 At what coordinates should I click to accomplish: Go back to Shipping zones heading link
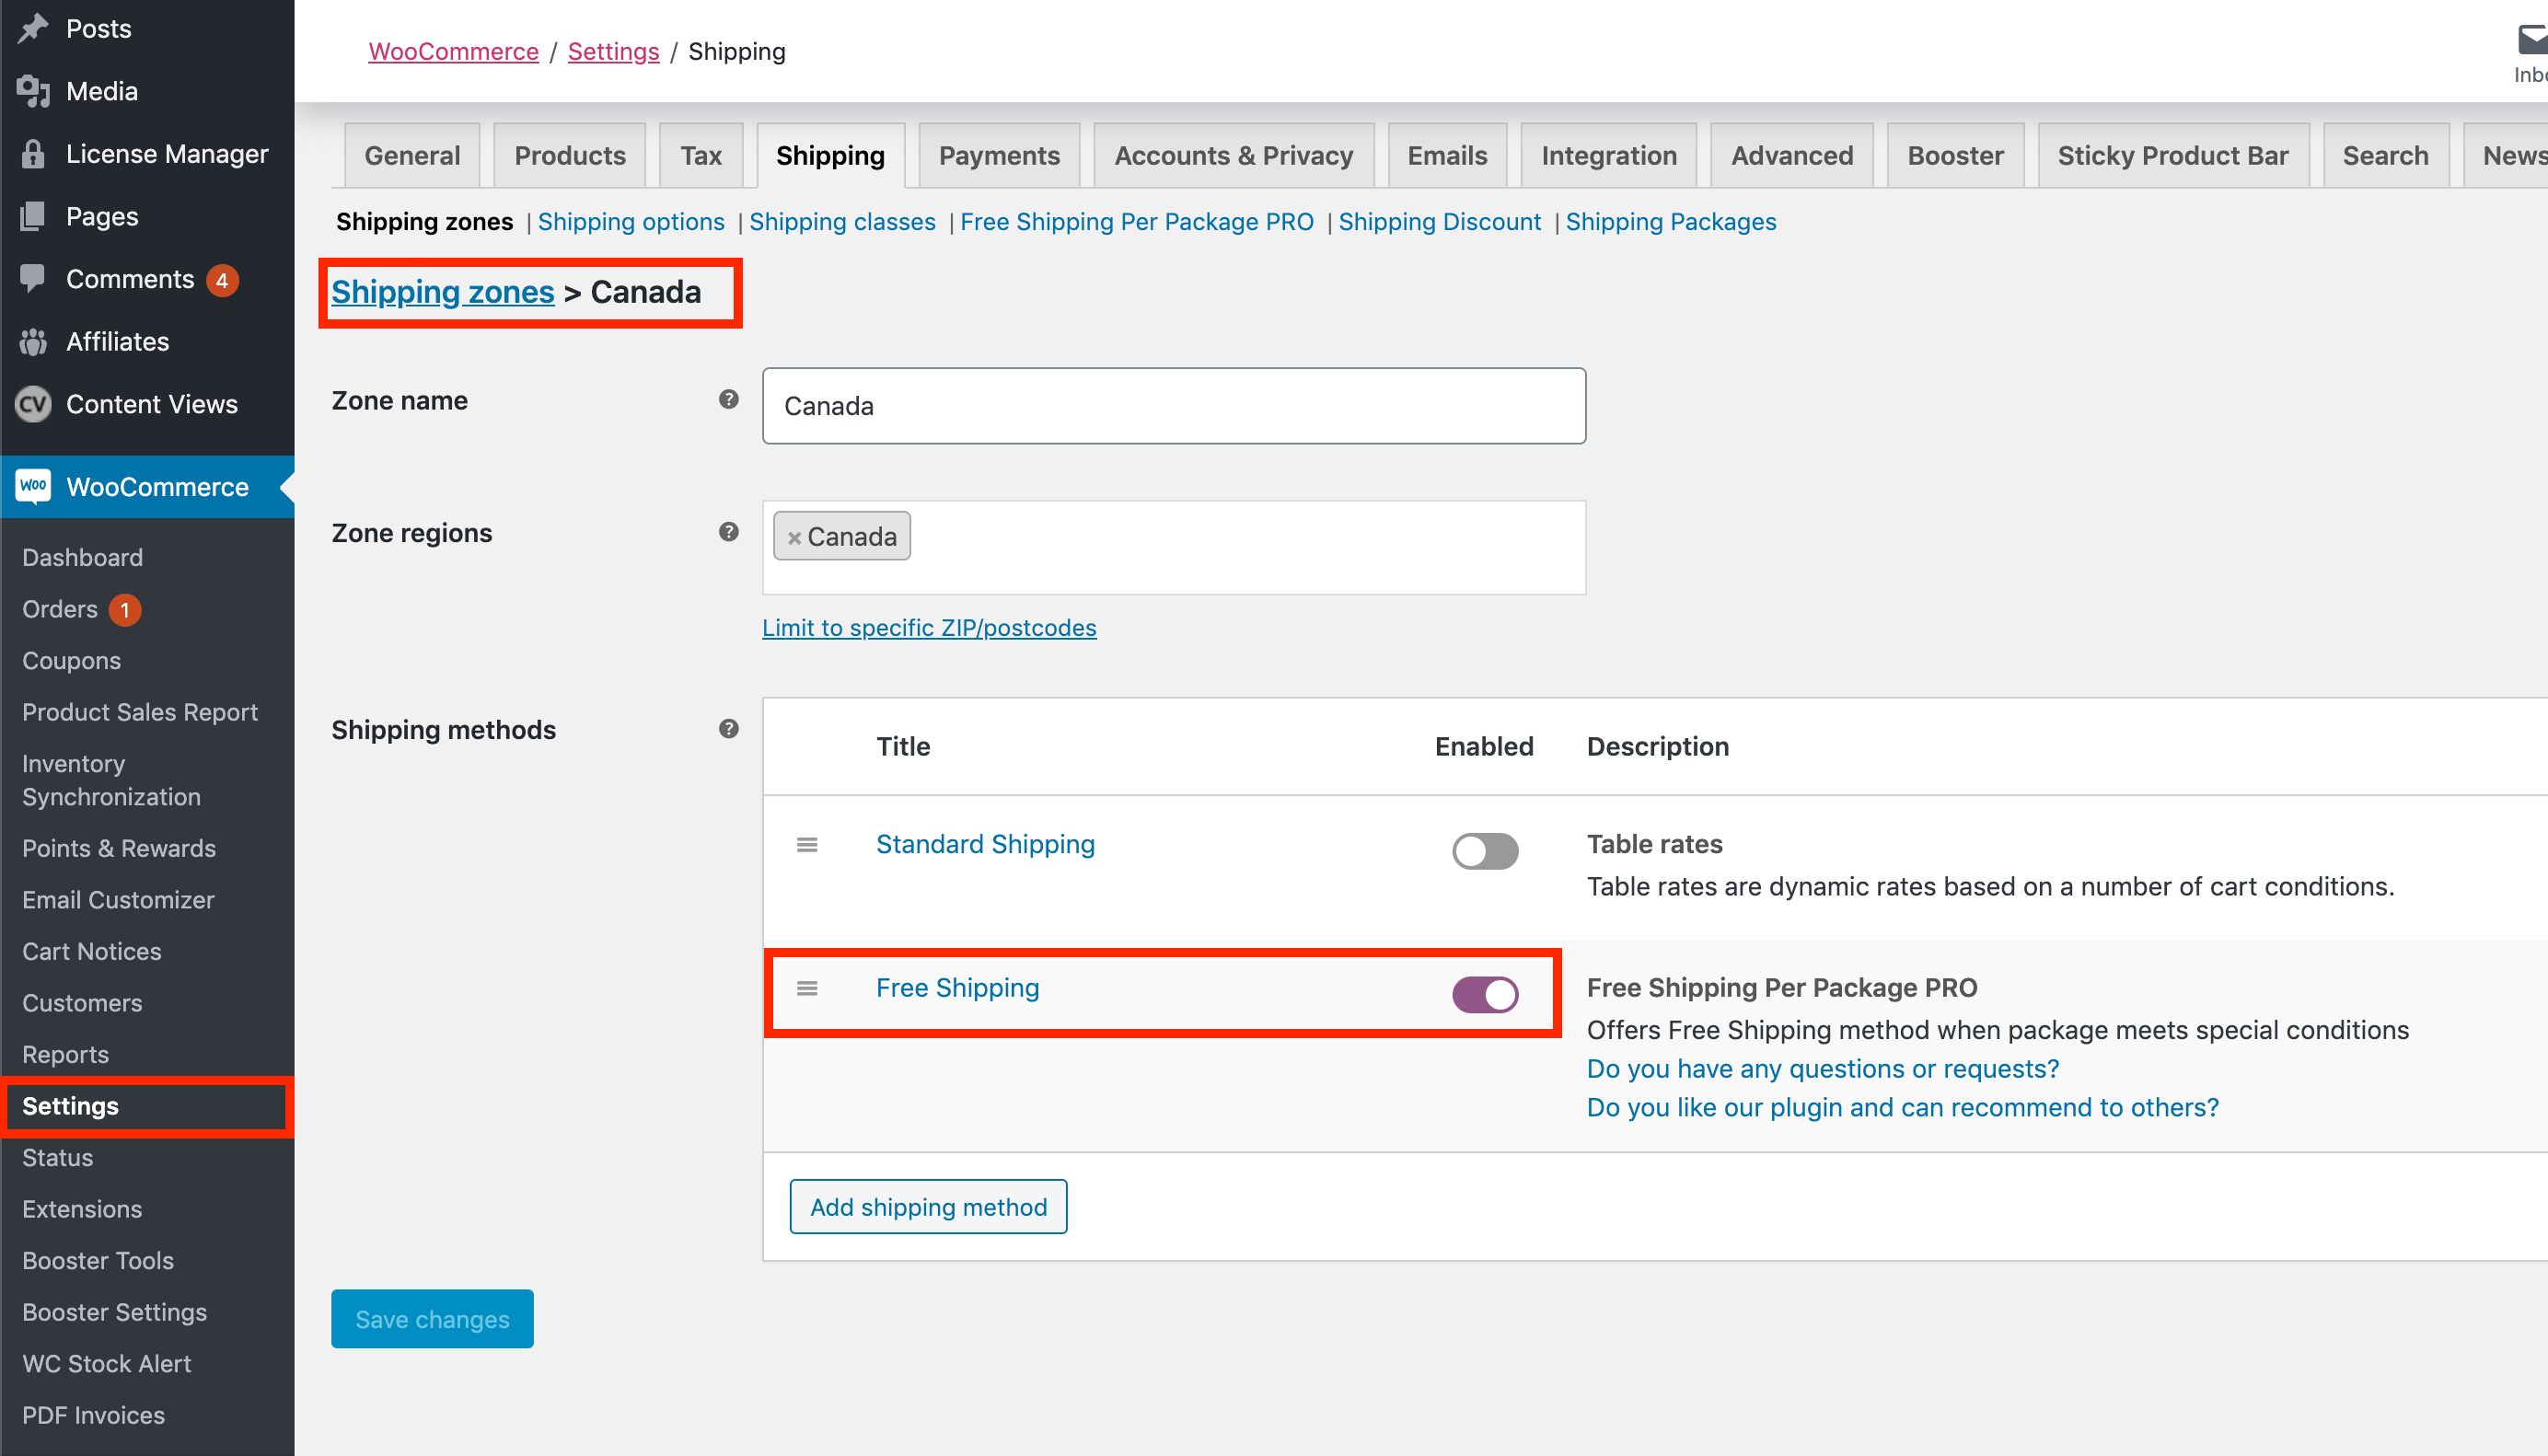coord(442,292)
